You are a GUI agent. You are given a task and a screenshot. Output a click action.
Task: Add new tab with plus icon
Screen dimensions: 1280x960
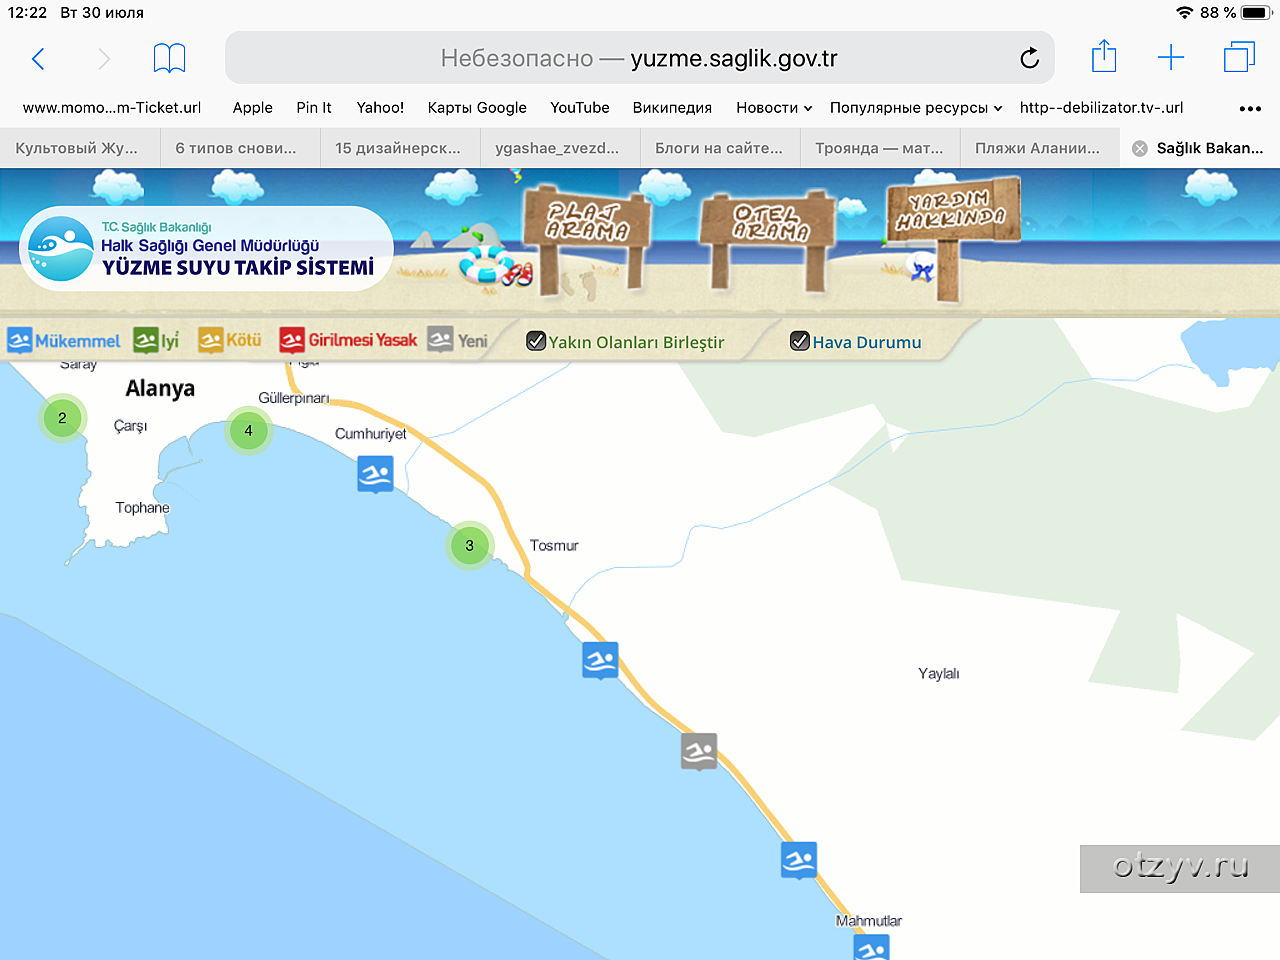click(x=1171, y=58)
